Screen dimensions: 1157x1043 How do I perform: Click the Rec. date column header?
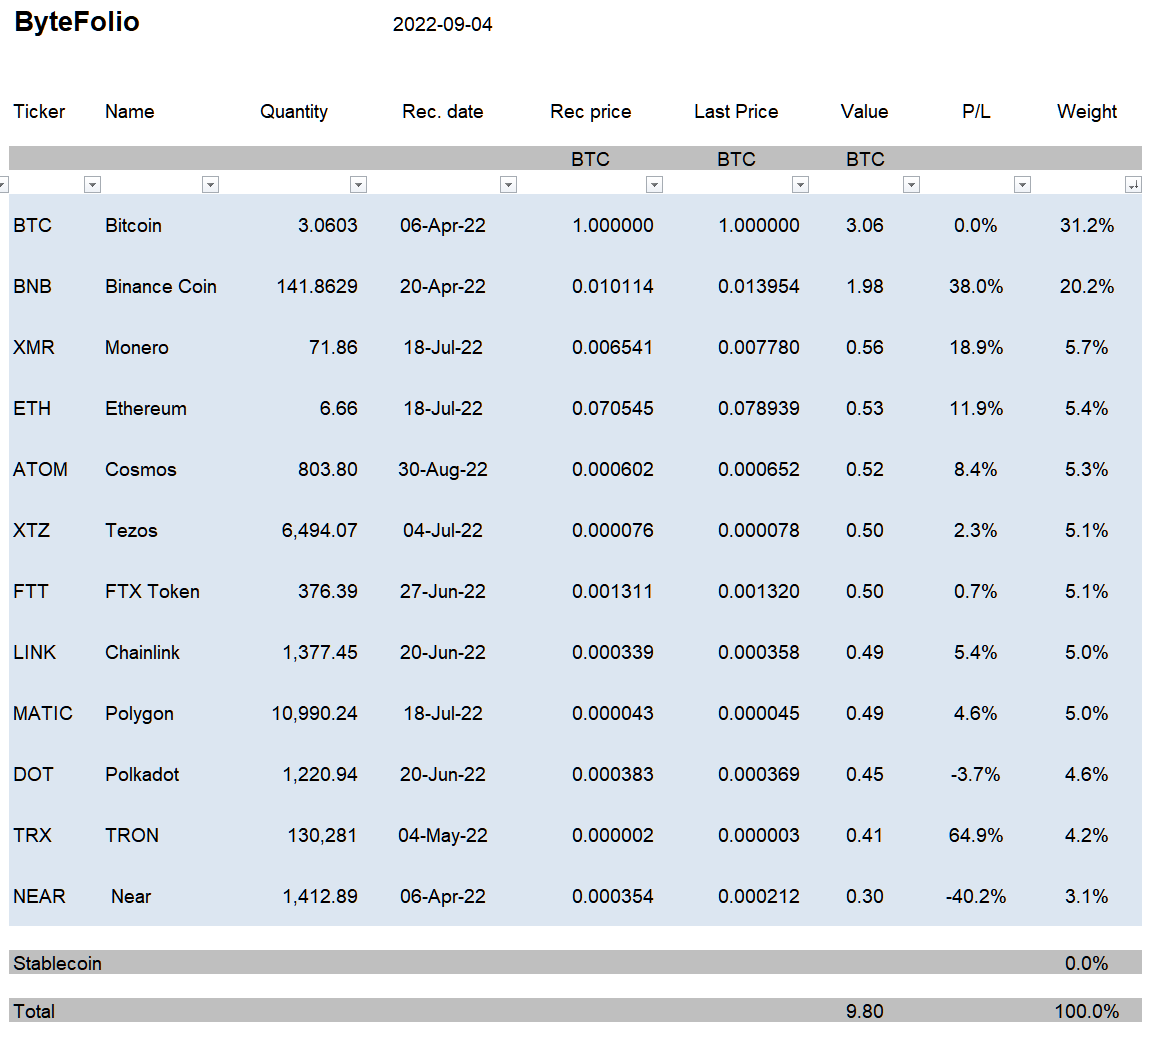[x=443, y=111]
